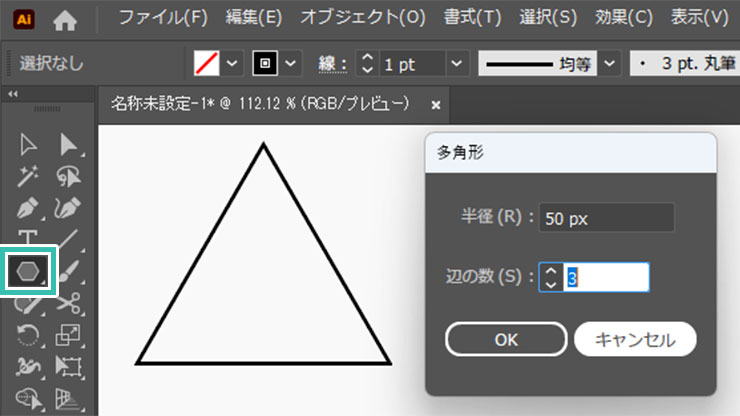740x416 pixels.
Task: Open the オブジェクト(O) menu
Action: tap(363, 18)
